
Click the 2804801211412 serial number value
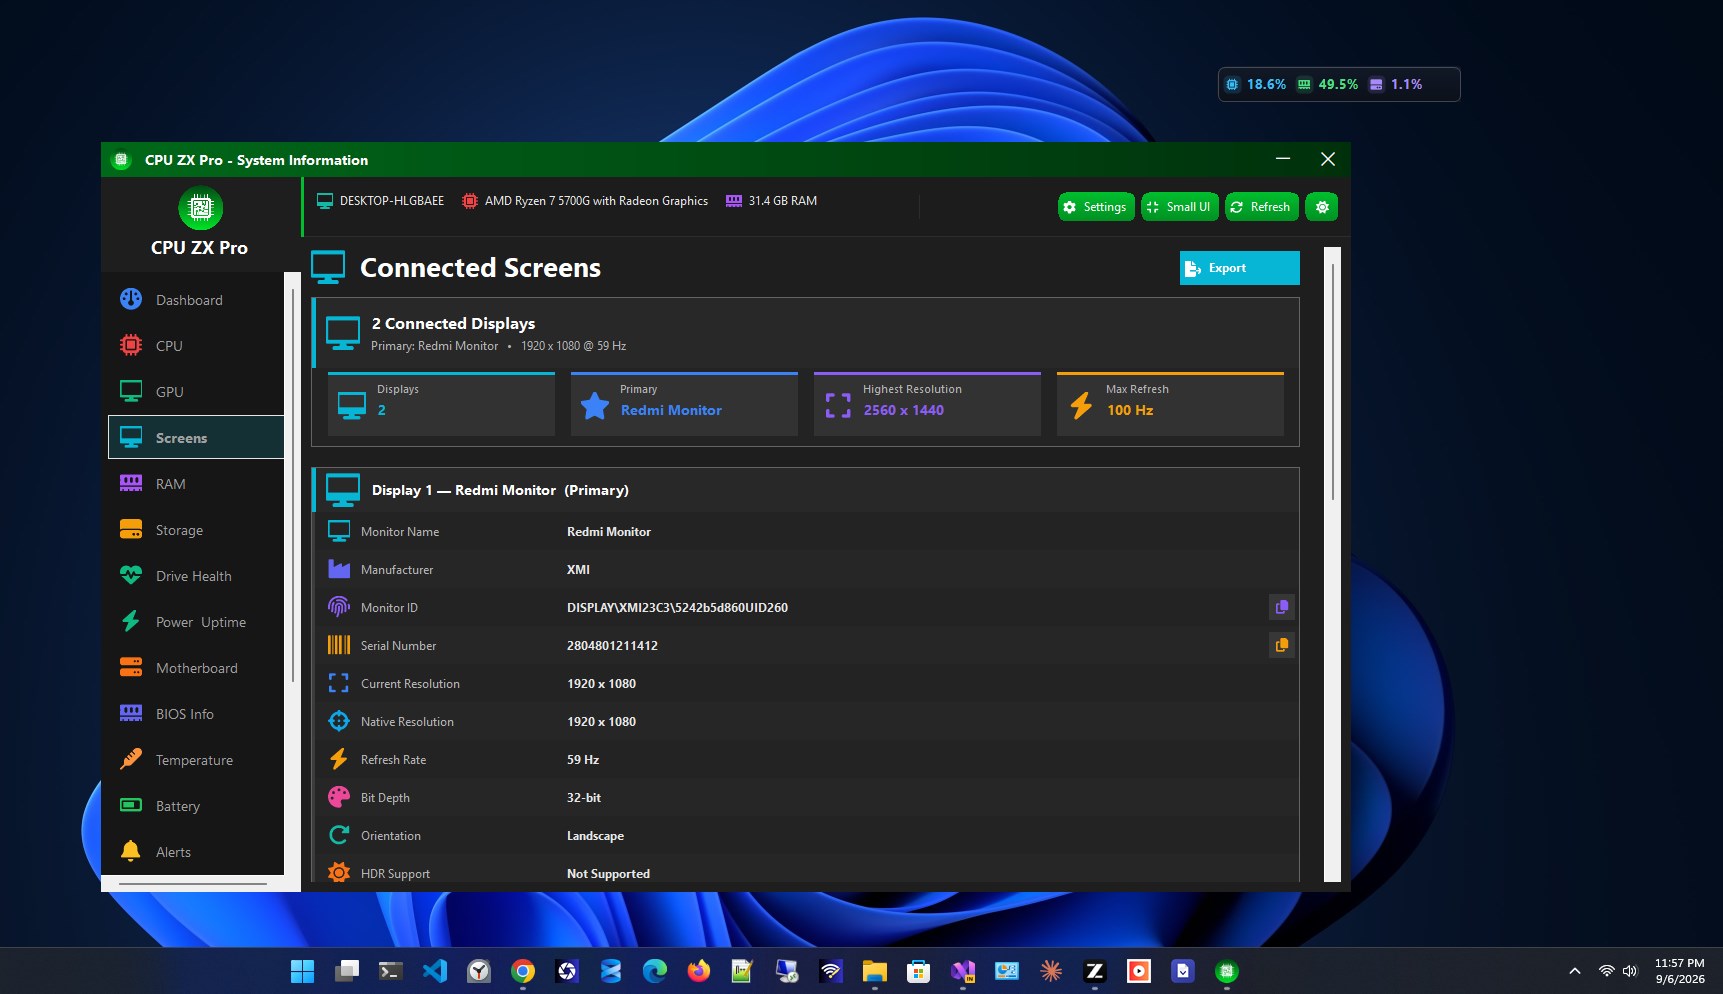[612, 646]
